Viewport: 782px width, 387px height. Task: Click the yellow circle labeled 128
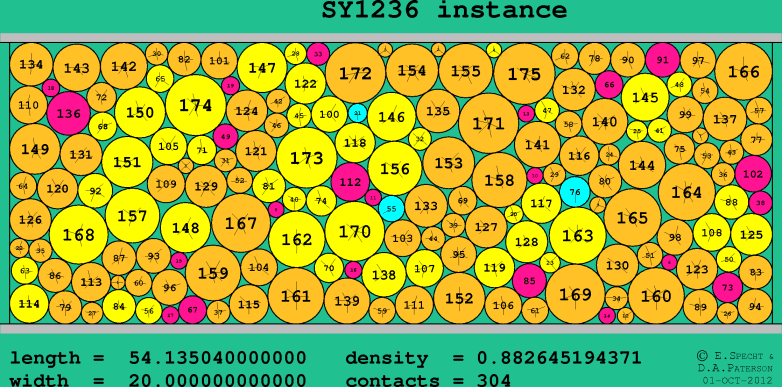tap(527, 242)
